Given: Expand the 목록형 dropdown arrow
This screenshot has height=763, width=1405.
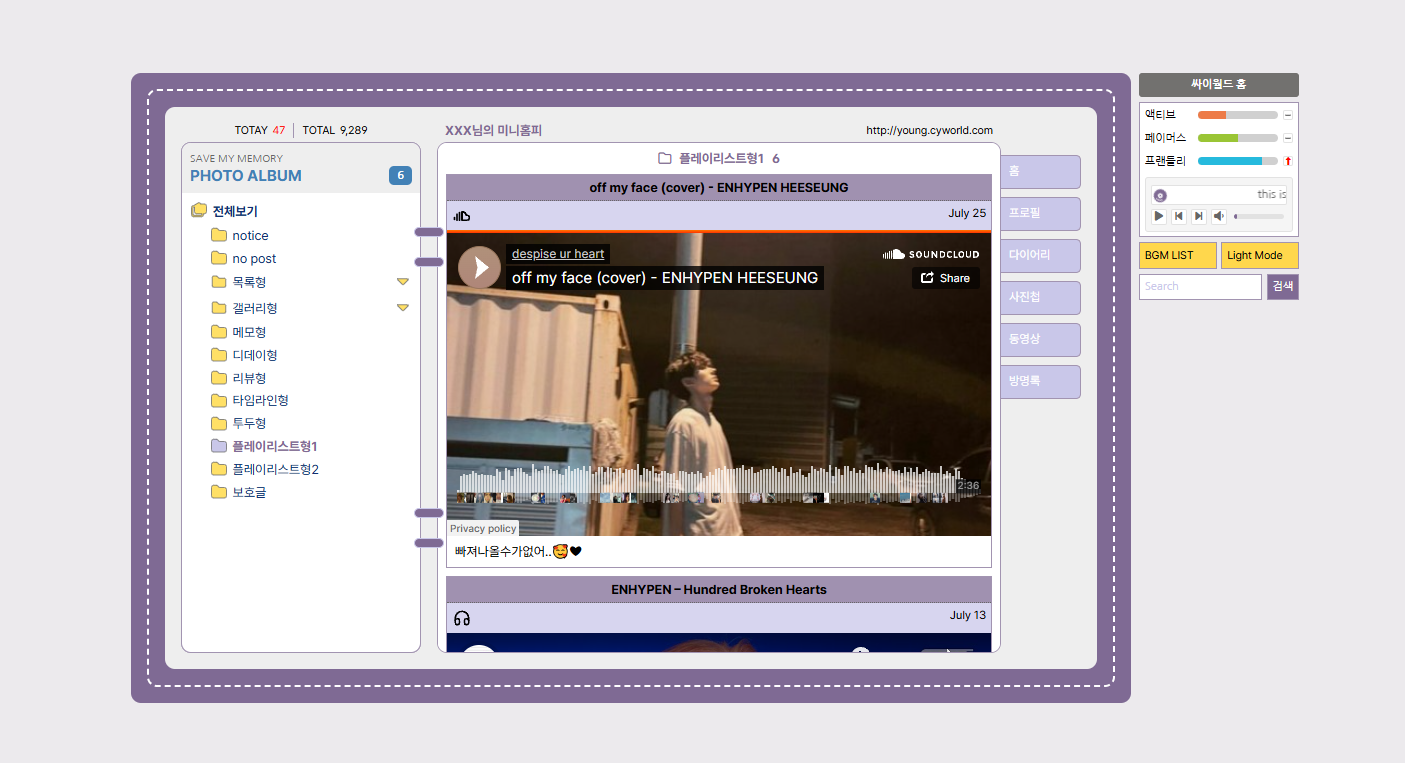Looking at the screenshot, I should (x=403, y=282).
